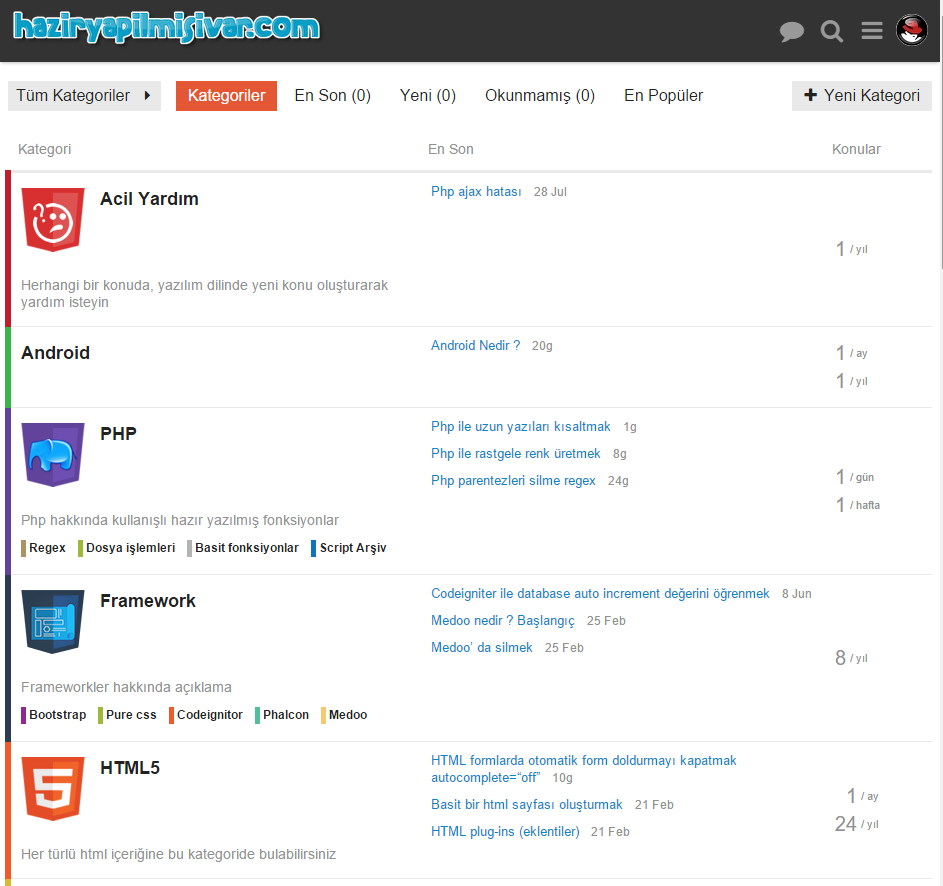Expand the Tüm Kategoriler dropdown
The width and height of the screenshot is (943, 886).
pyautogui.click(x=84, y=96)
